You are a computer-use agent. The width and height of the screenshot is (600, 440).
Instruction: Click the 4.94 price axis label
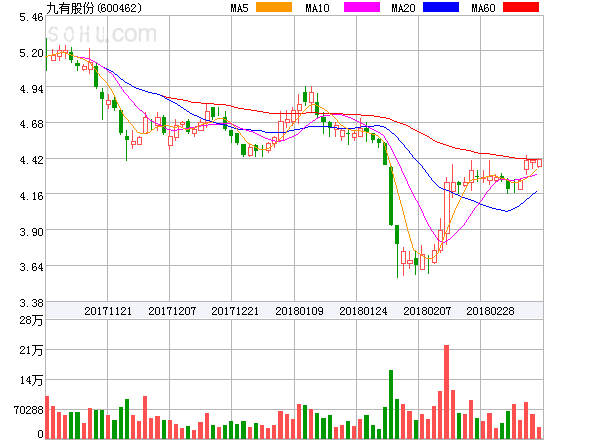coord(31,89)
